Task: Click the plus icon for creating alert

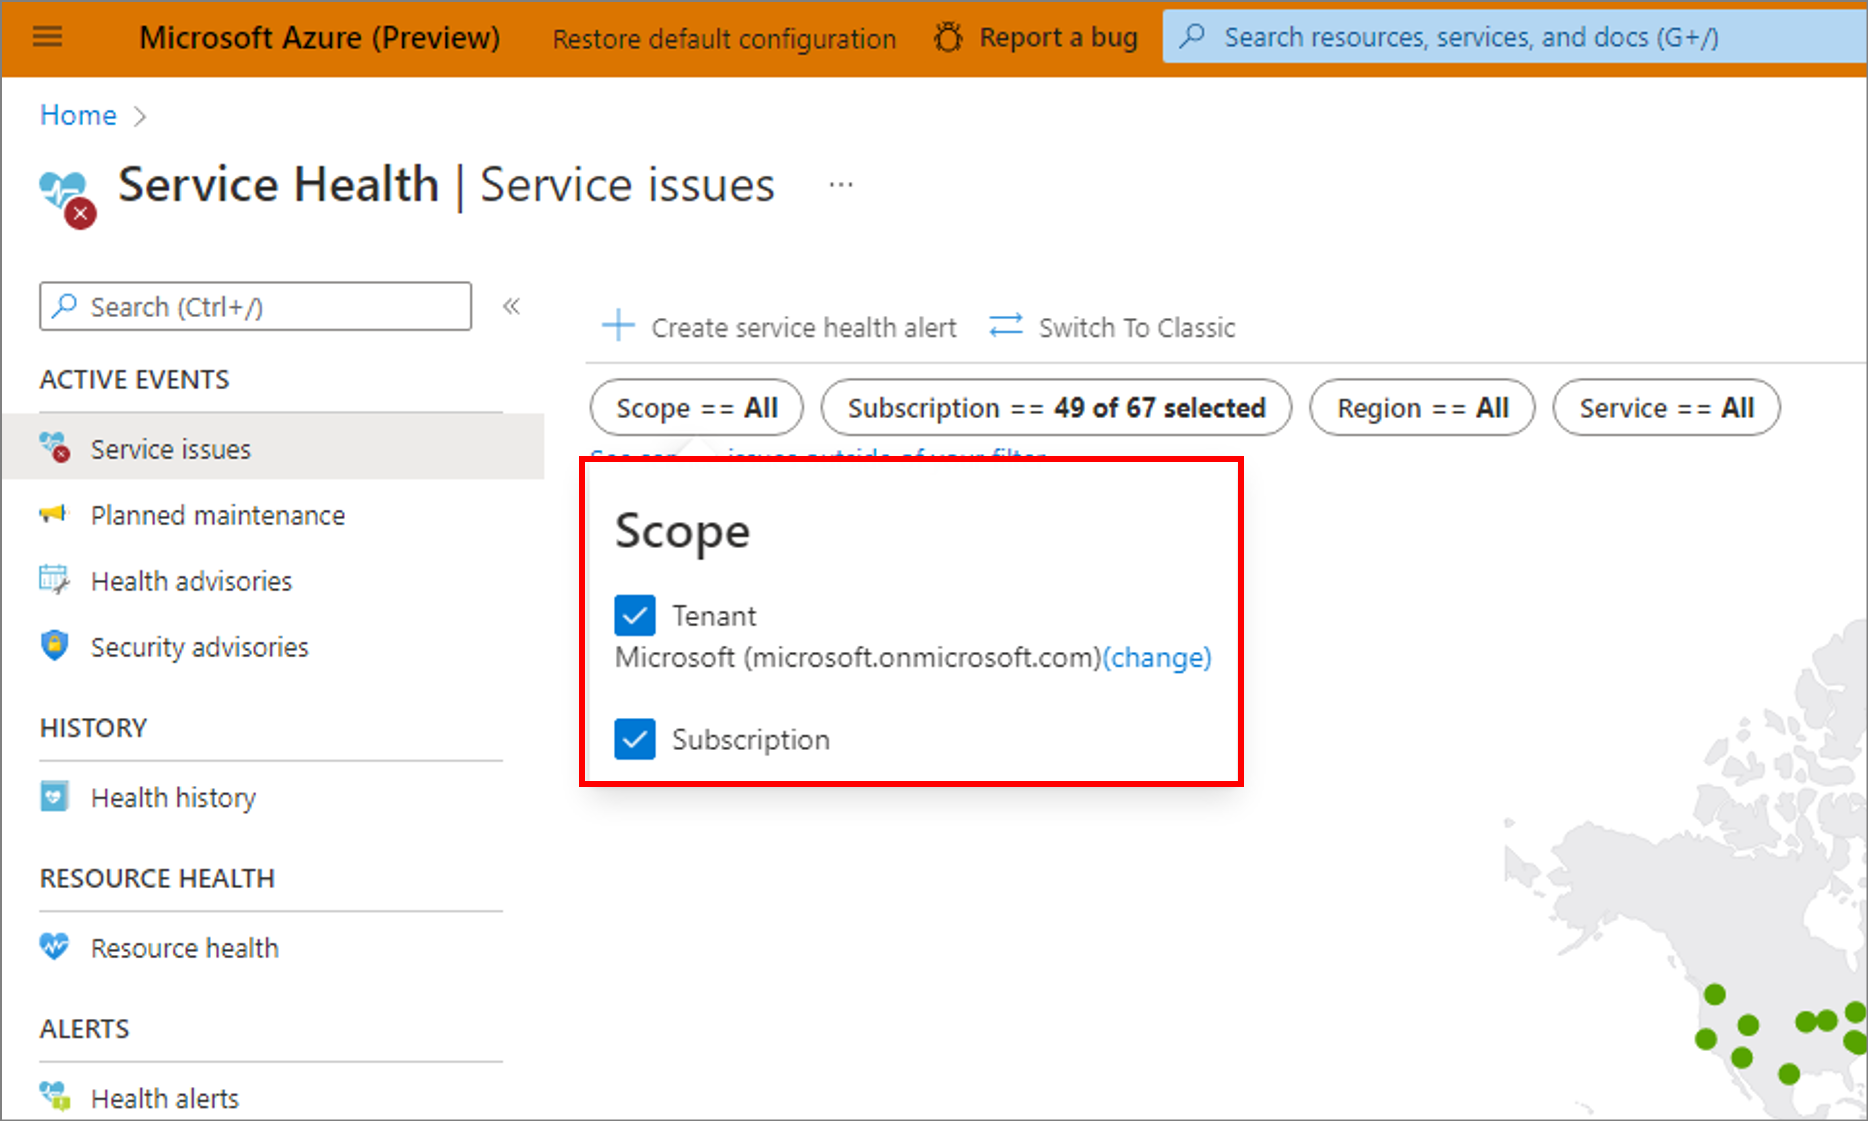Action: [x=618, y=326]
